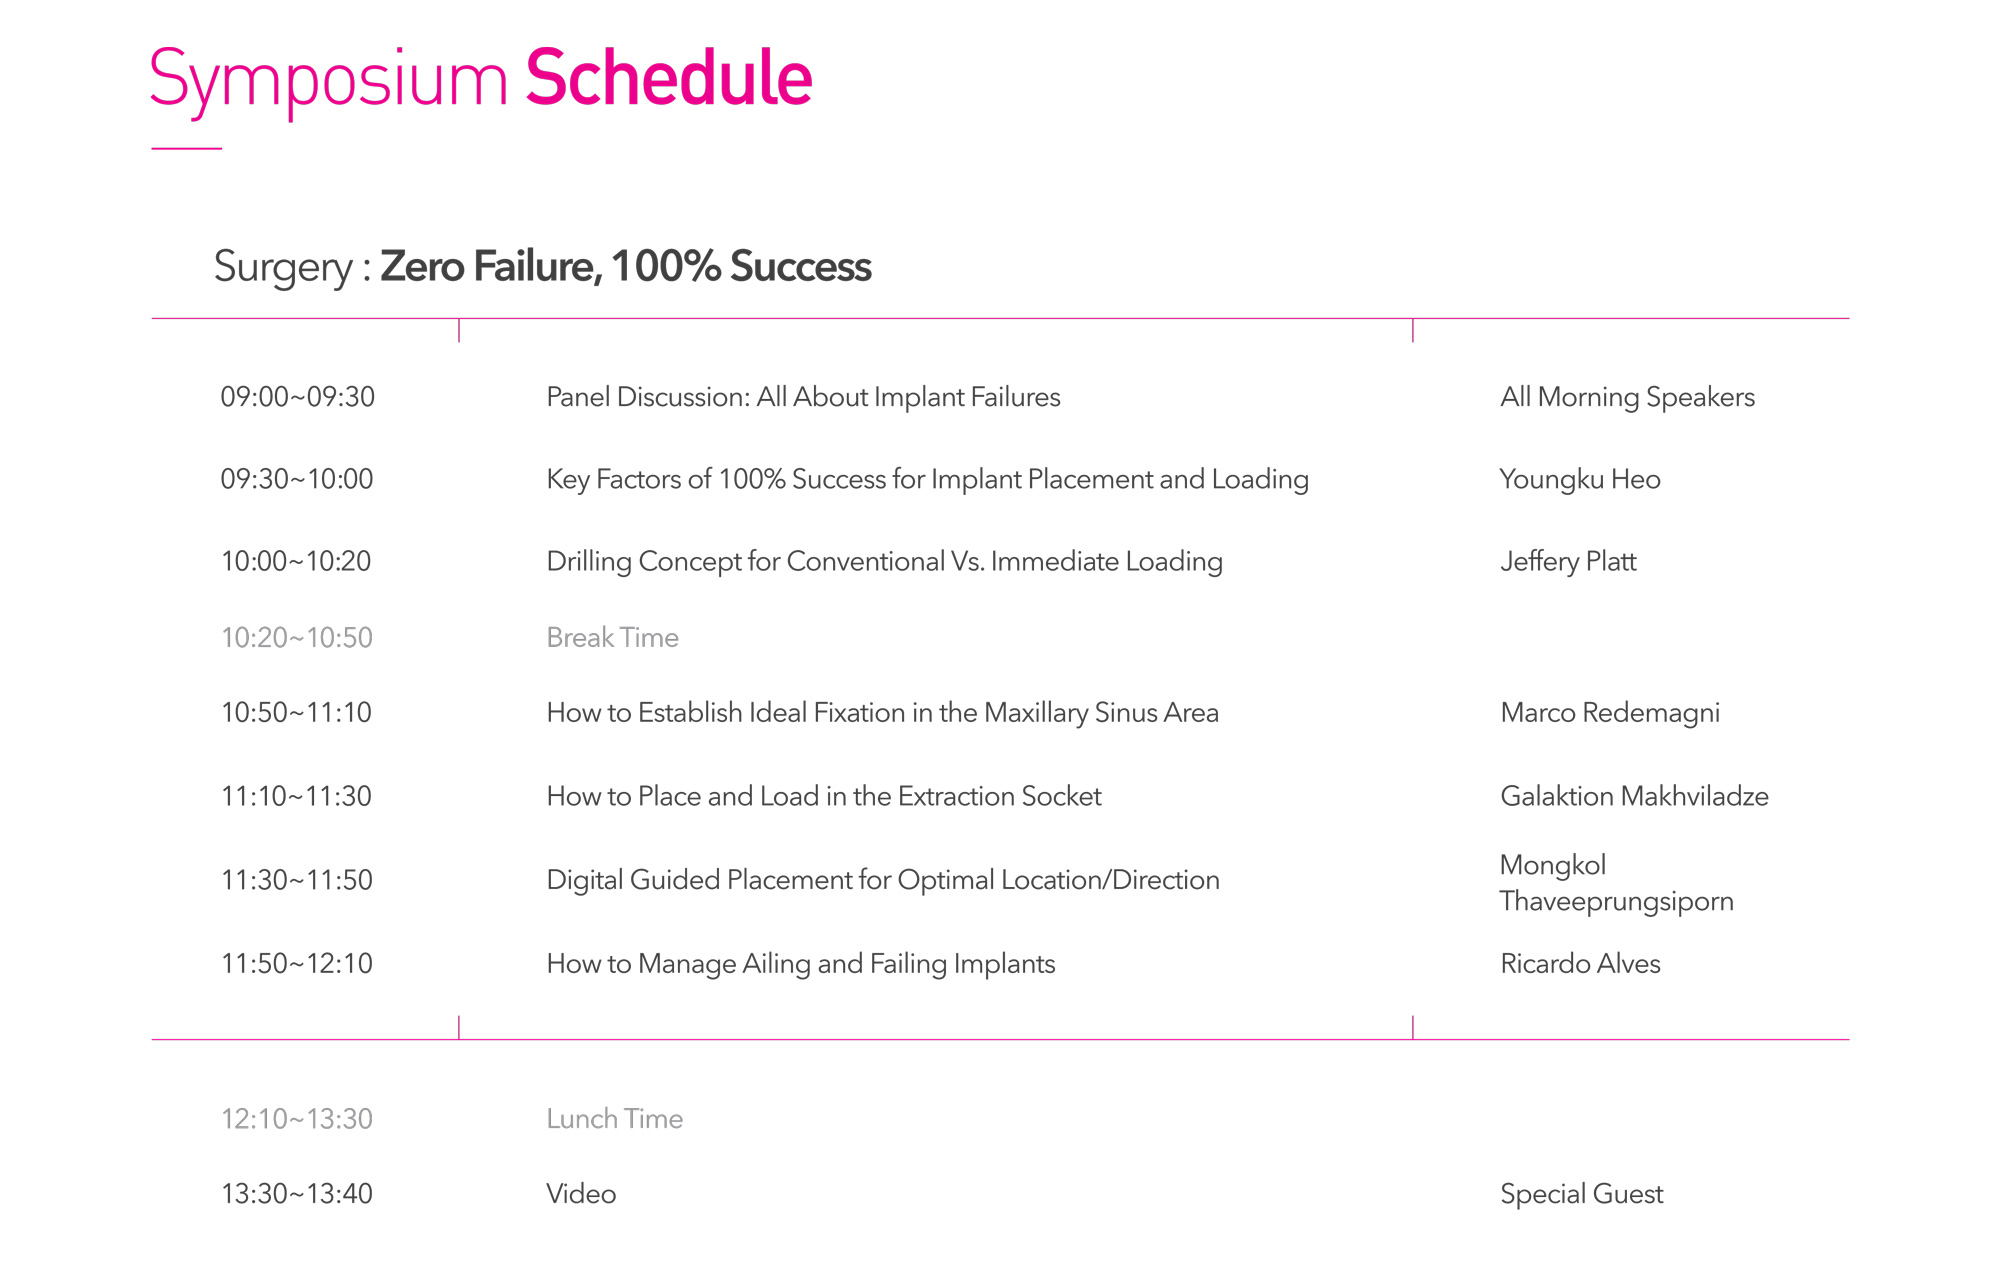Click speaker name Ricardo Alves
2000x1263 pixels.
pos(1580,963)
